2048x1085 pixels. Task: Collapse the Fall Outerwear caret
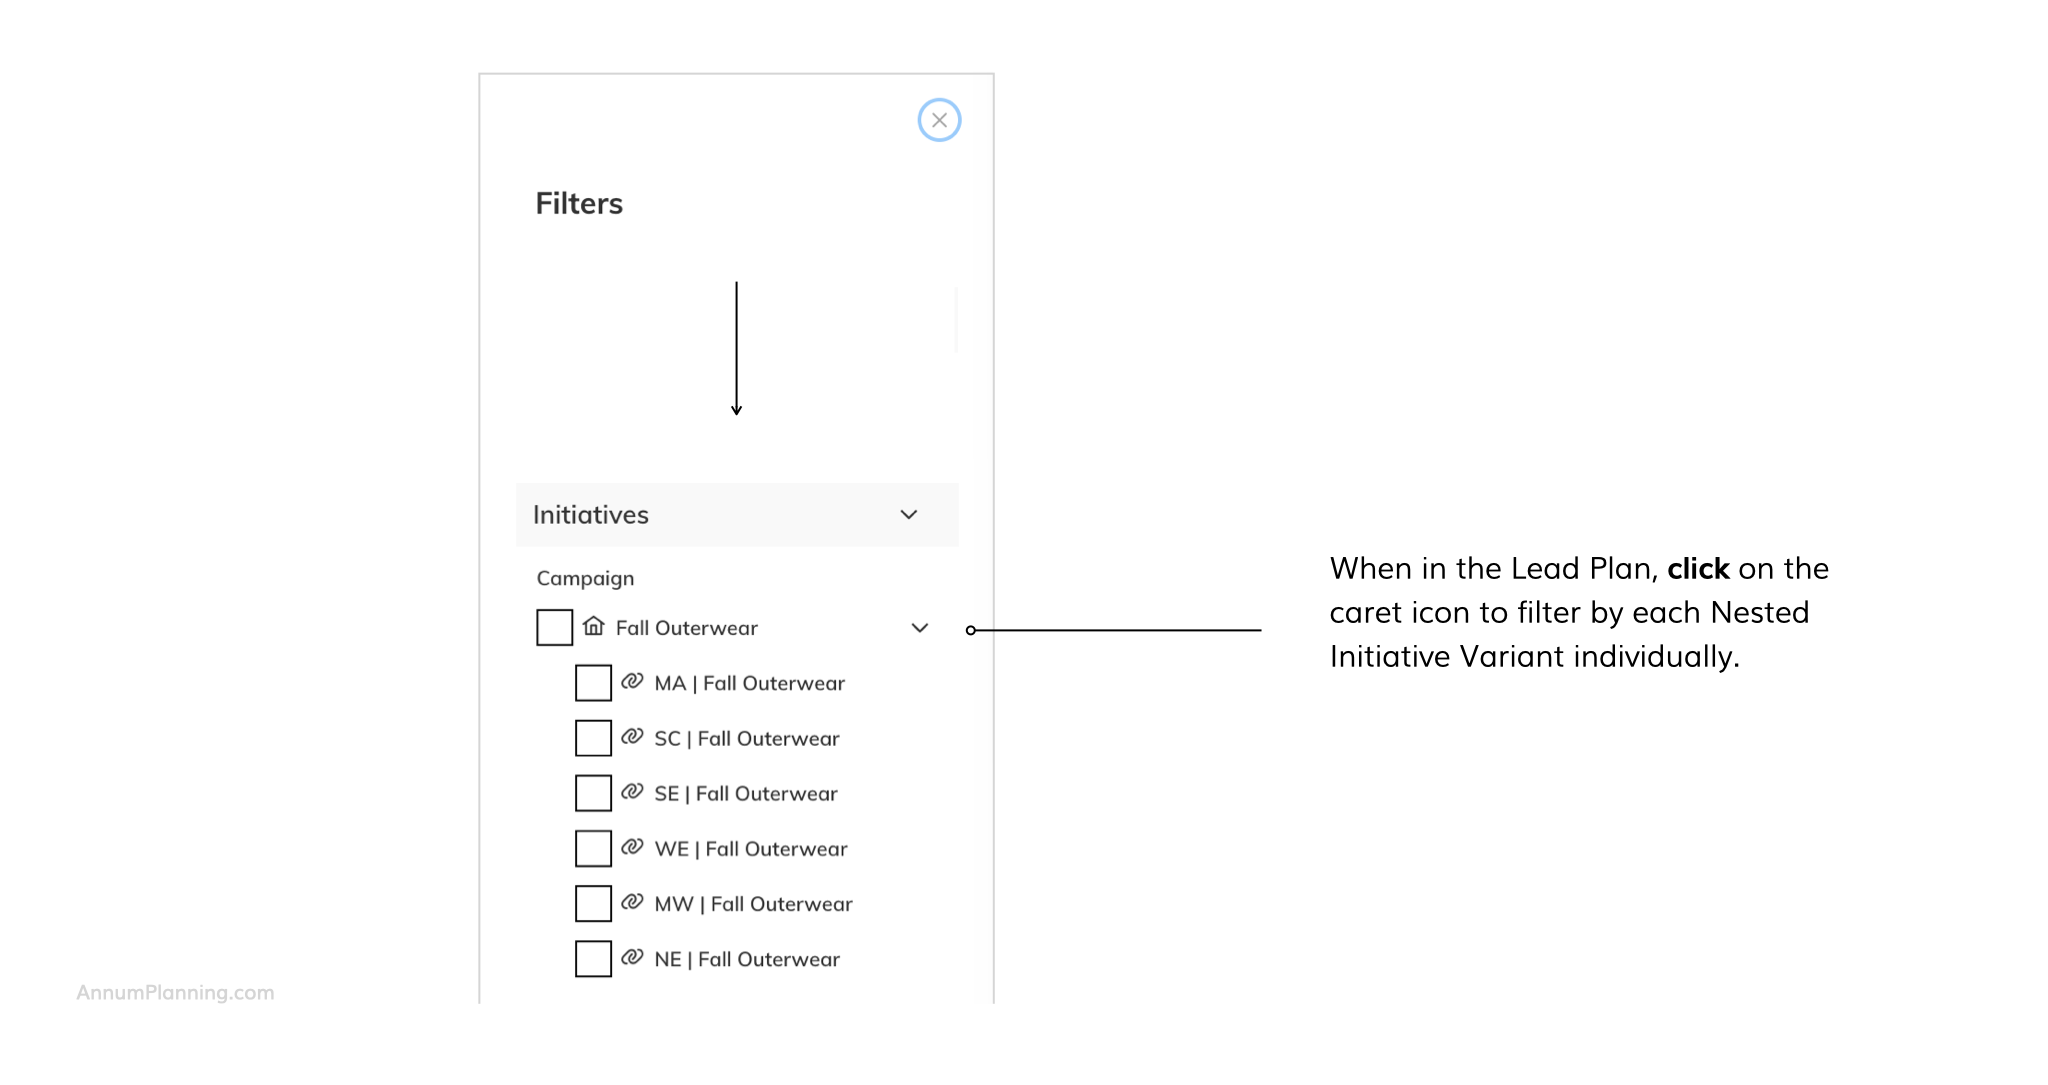pos(920,628)
